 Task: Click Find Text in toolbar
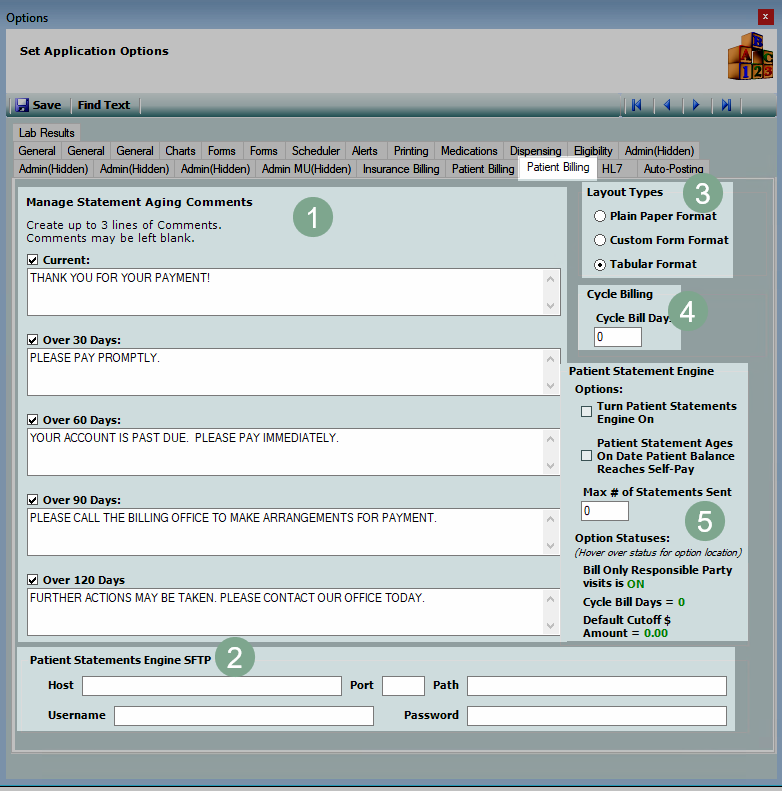tap(104, 105)
